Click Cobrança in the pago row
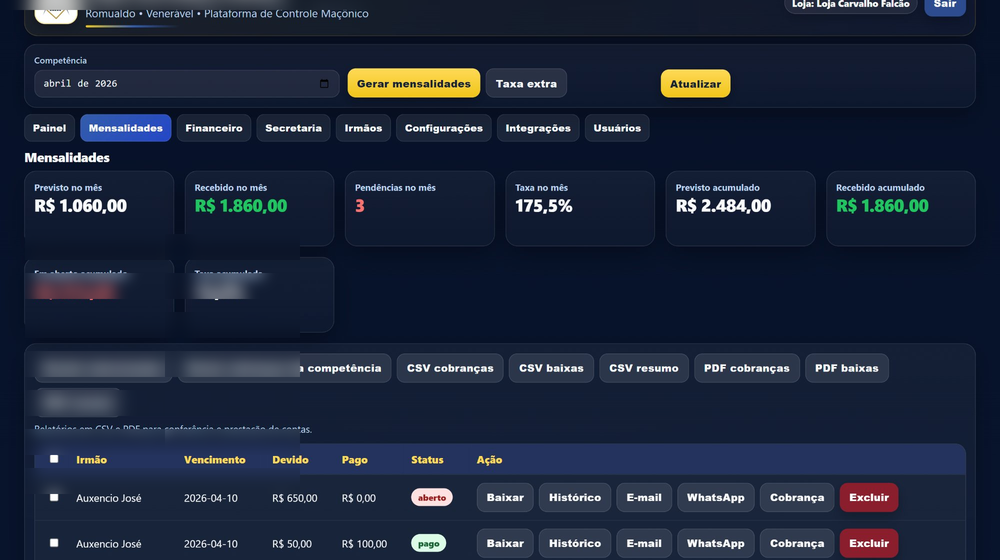The height and width of the screenshot is (560, 1000). pyautogui.click(x=797, y=543)
